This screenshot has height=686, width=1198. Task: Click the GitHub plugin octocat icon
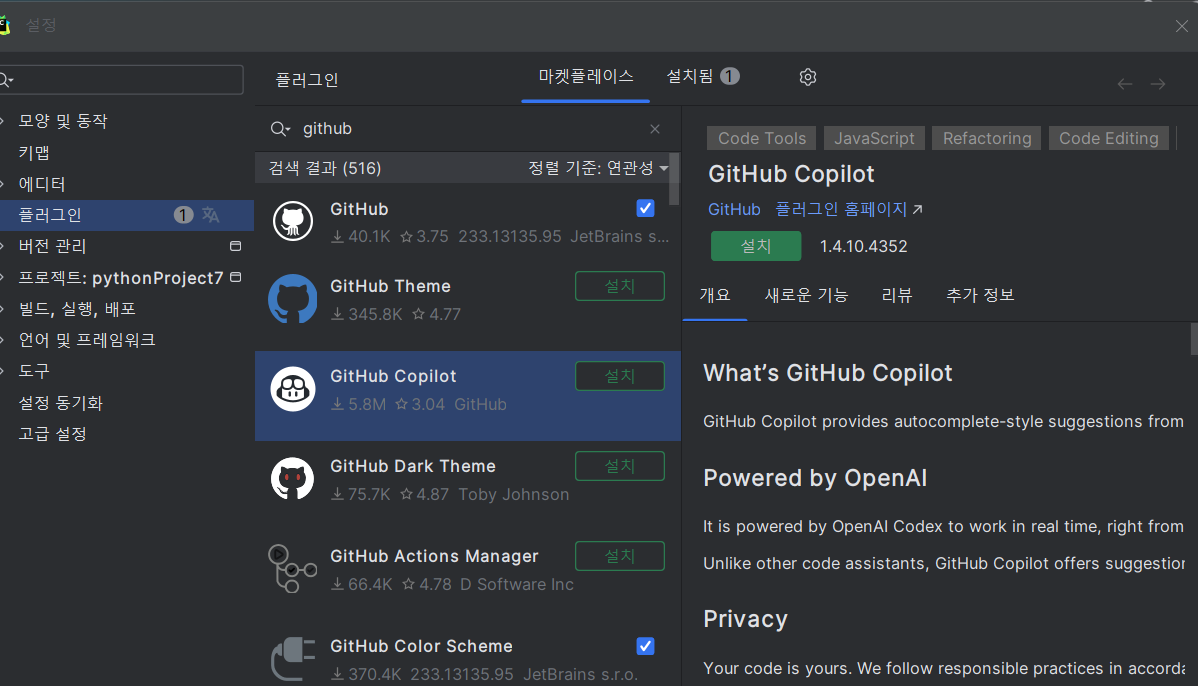[293, 221]
